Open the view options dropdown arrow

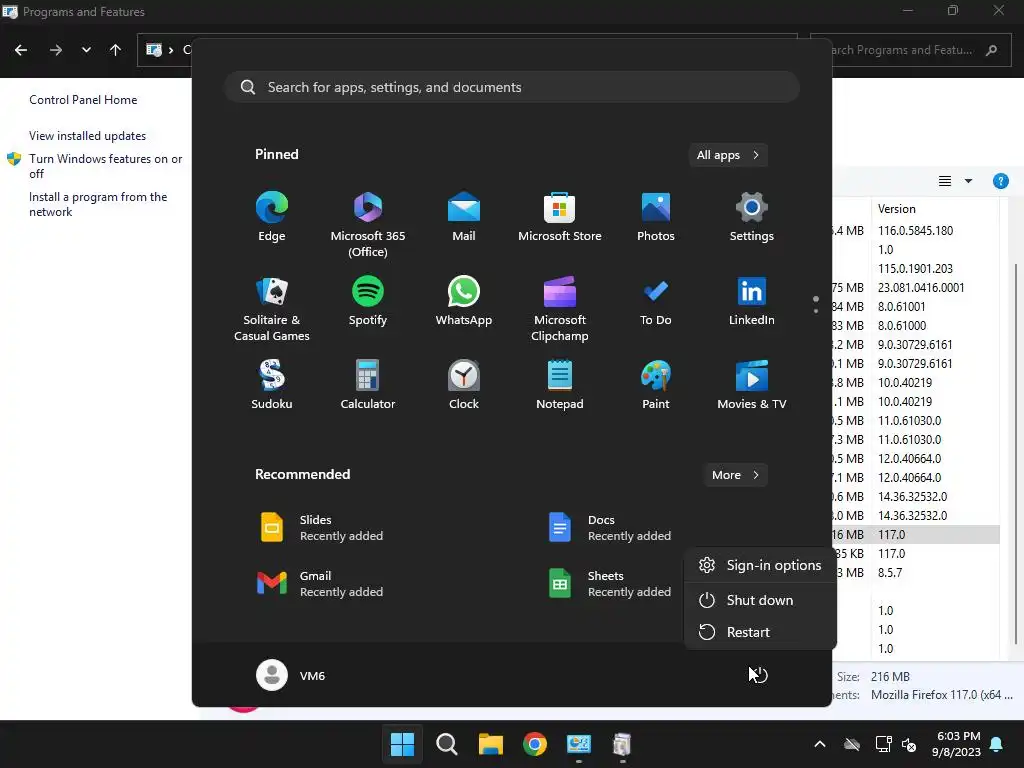[x=968, y=181]
